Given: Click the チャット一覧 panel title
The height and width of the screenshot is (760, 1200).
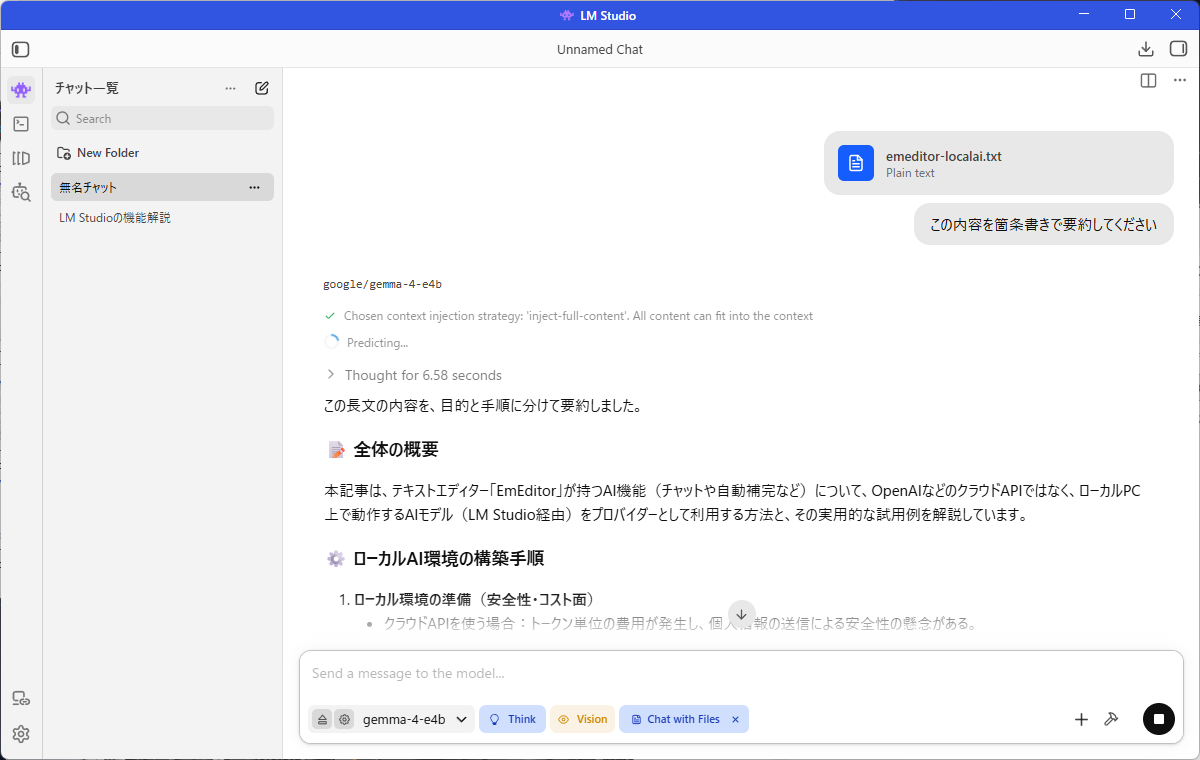Looking at the screenshot, I should pyautogui.click(x=87, y=88).
